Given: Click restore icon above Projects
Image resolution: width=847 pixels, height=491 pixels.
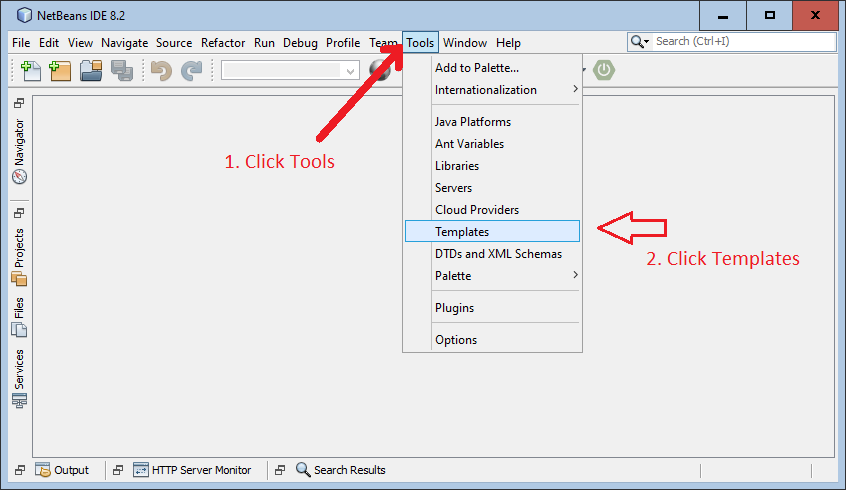Looking at the screenshot, I should click(19, 213).
